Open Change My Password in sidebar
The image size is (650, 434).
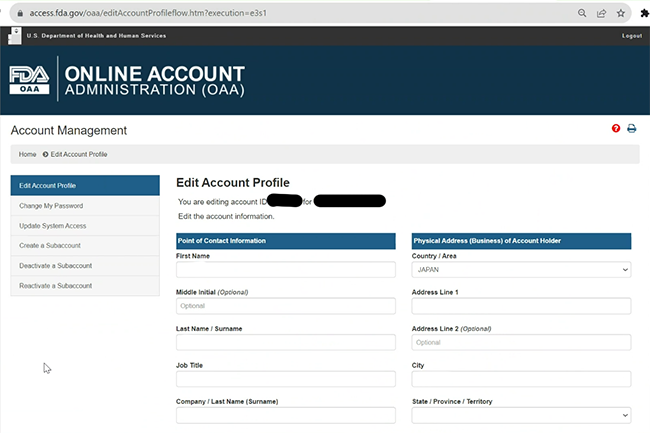pyautogui.click(x=85, y=206)
